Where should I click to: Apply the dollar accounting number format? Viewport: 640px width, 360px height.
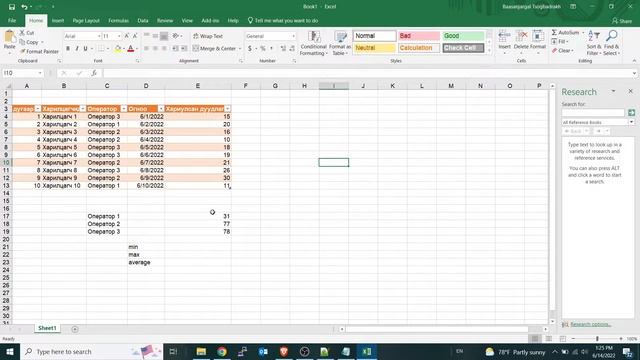click(250, 49)
